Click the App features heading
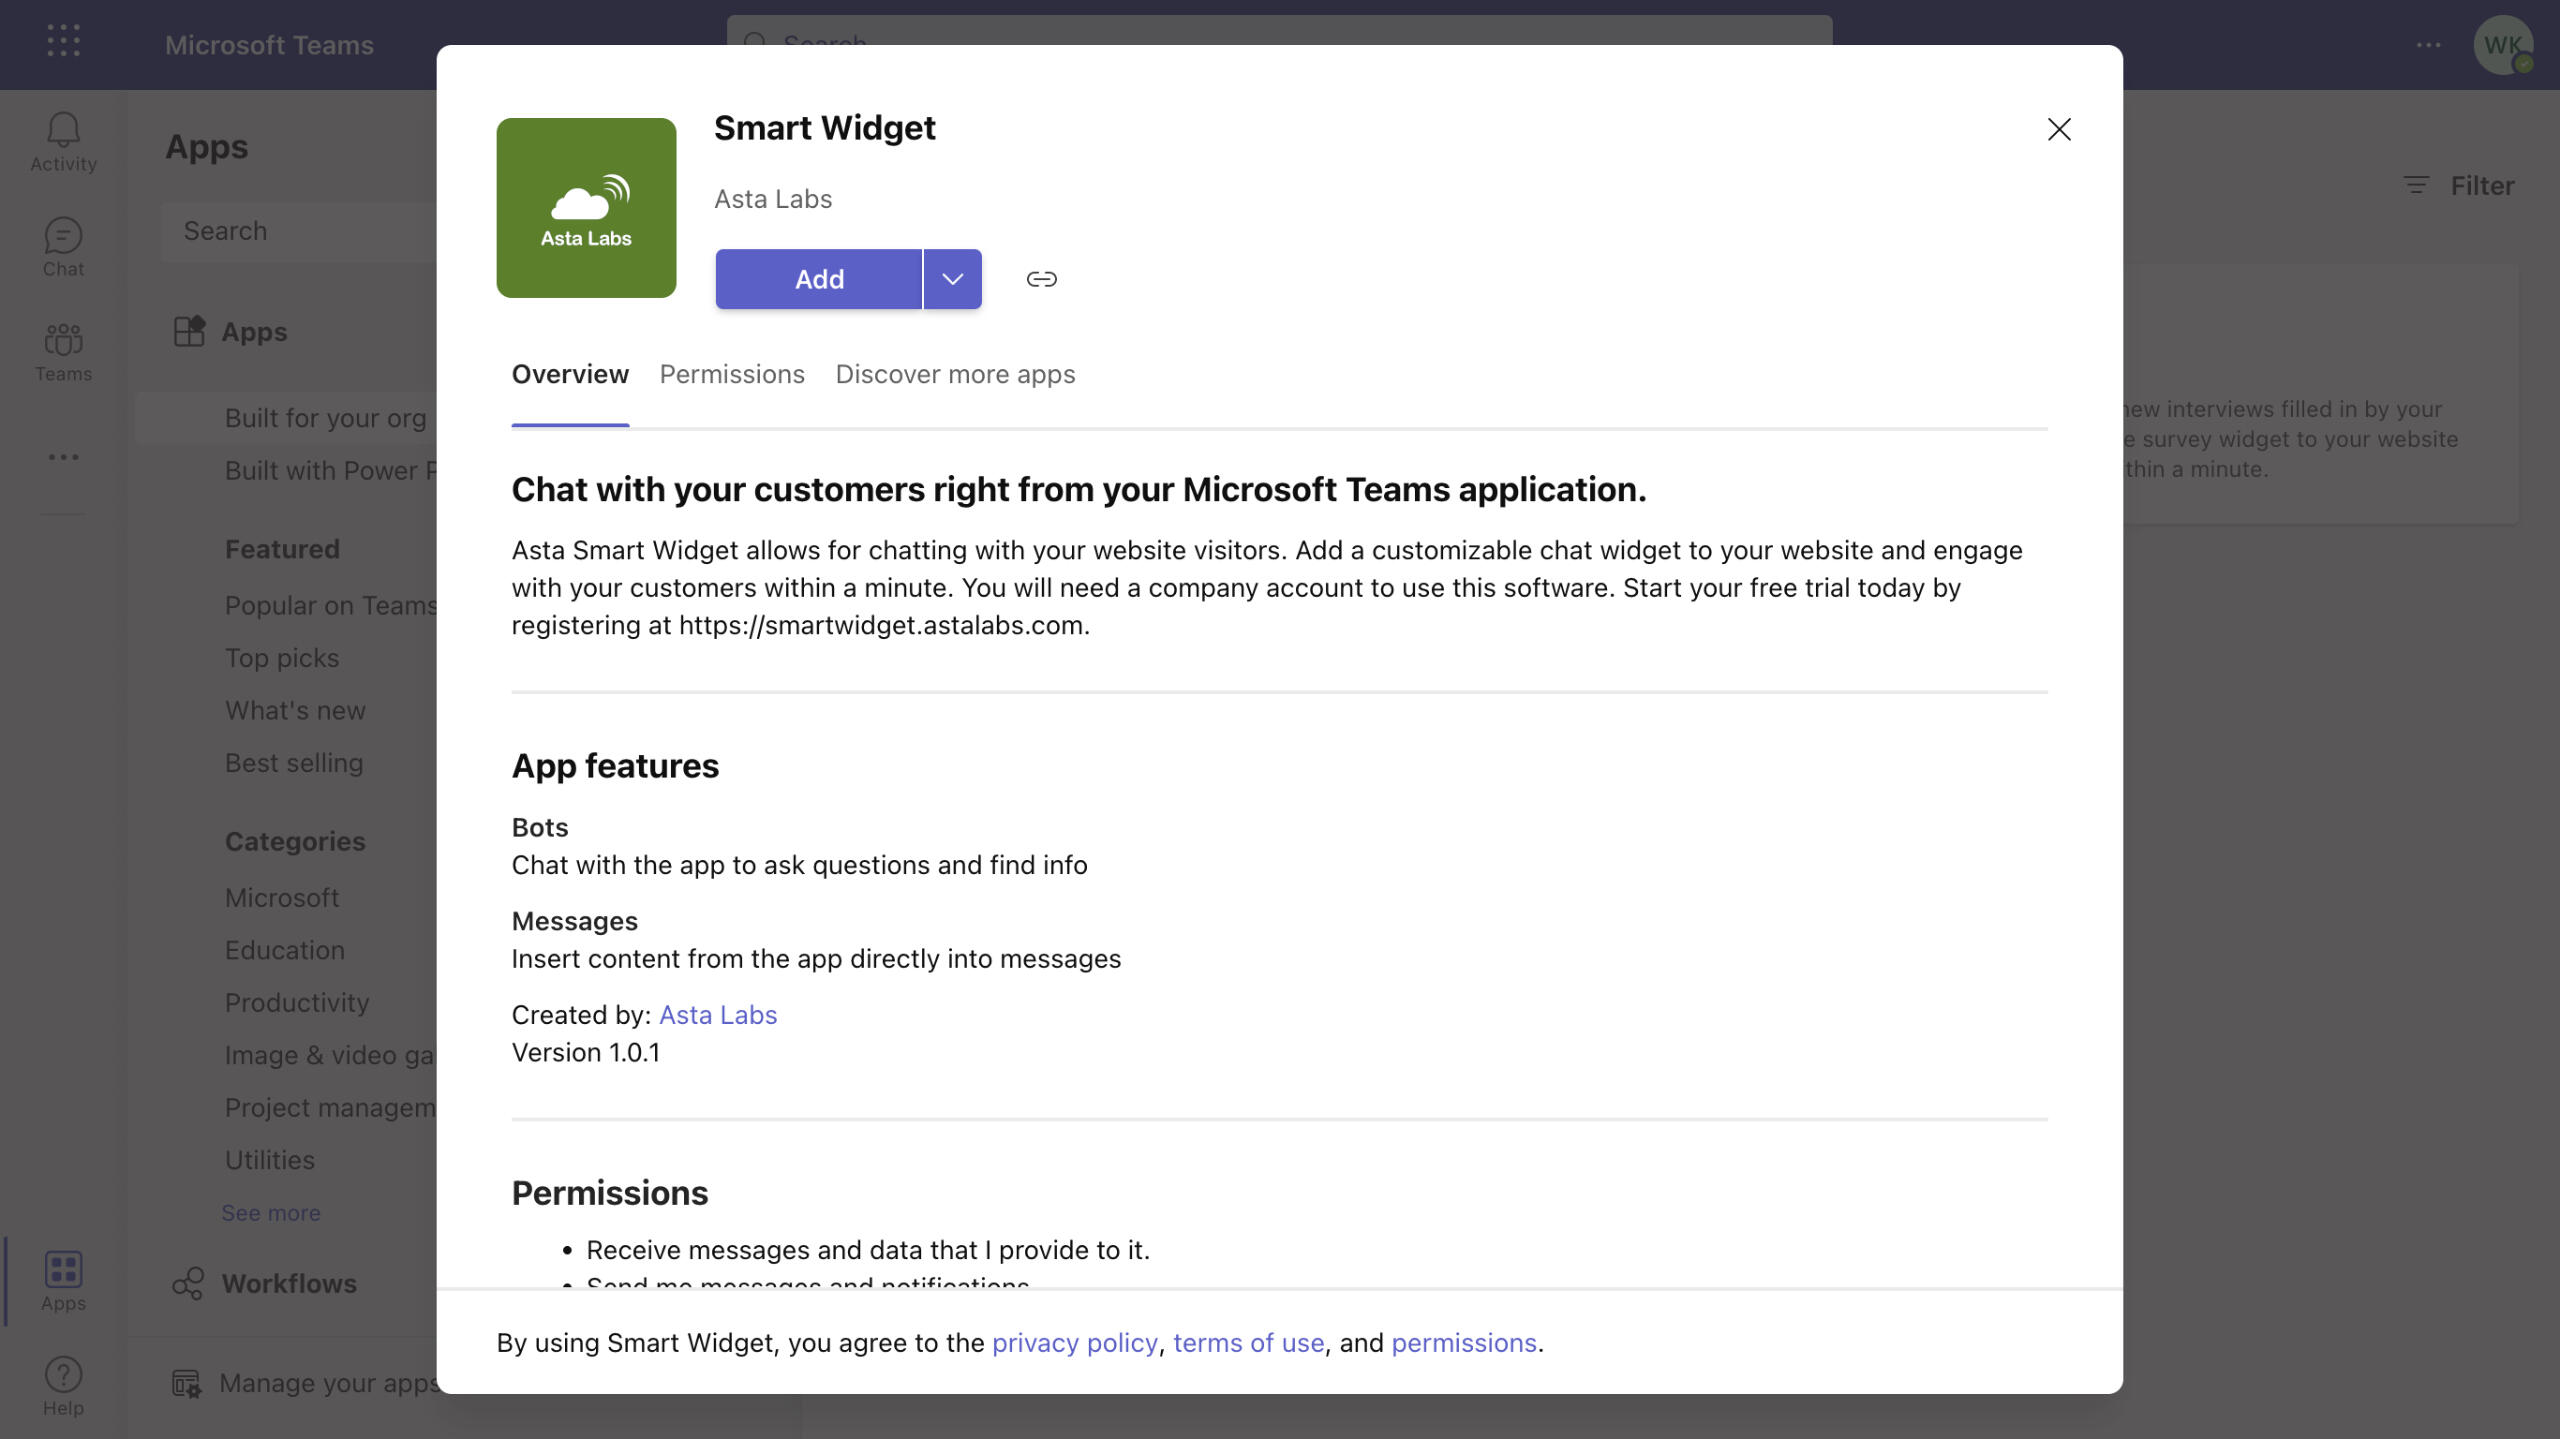2560x1439 pixels. coord(615,765)
